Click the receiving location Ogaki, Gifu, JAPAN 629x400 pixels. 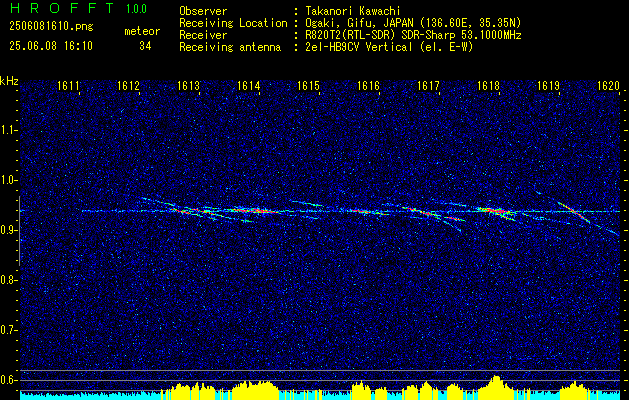coord(359,23)
